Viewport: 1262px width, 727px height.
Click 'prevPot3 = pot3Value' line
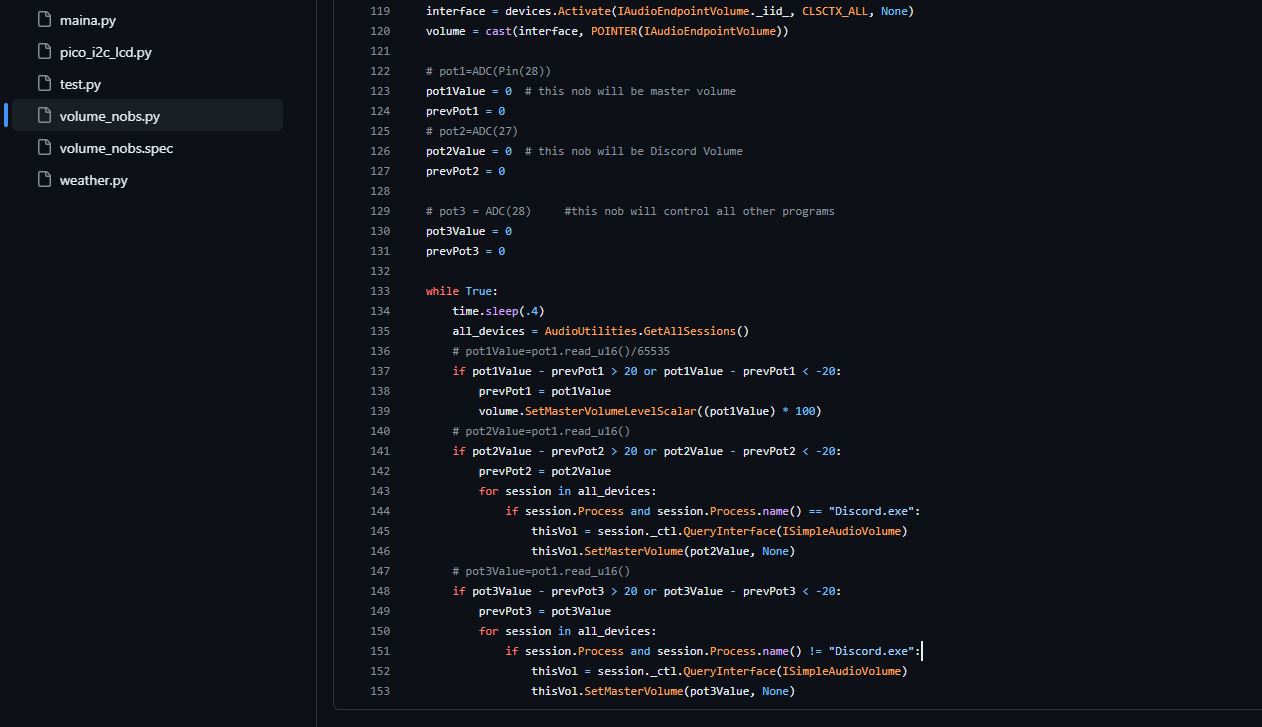click(544, 611)
